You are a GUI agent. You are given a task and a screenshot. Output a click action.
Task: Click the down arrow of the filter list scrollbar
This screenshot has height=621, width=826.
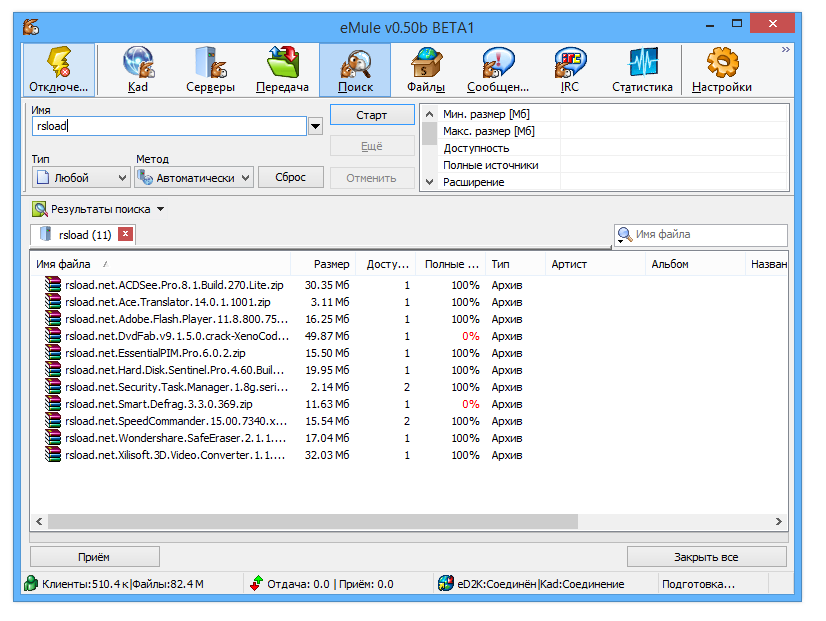(429, 182)
